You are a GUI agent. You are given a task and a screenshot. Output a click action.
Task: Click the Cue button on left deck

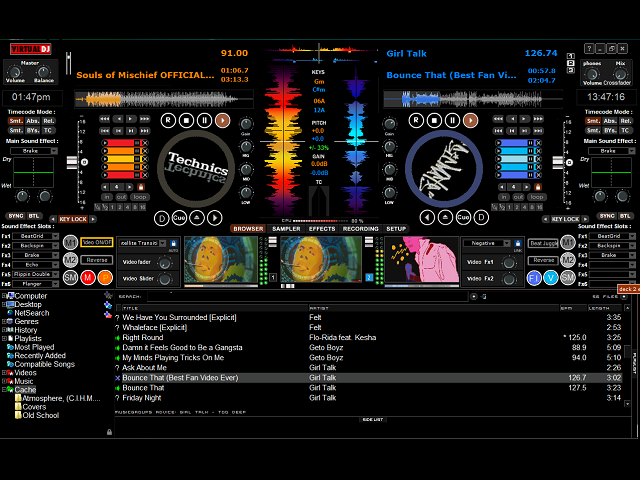point(179,218)
